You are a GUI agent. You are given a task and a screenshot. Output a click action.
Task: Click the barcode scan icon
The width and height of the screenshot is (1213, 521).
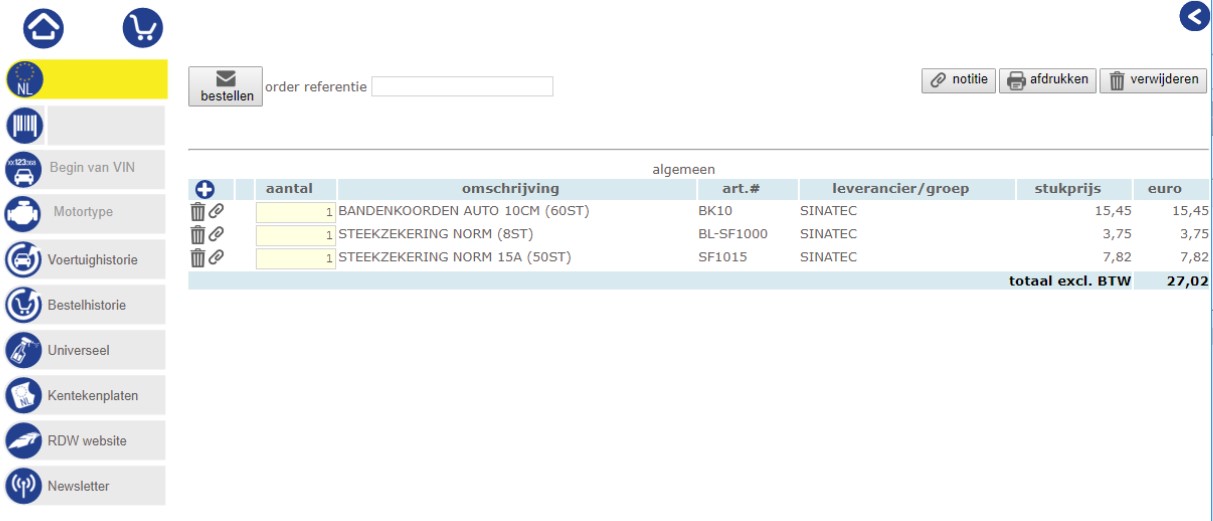[25, 126]
